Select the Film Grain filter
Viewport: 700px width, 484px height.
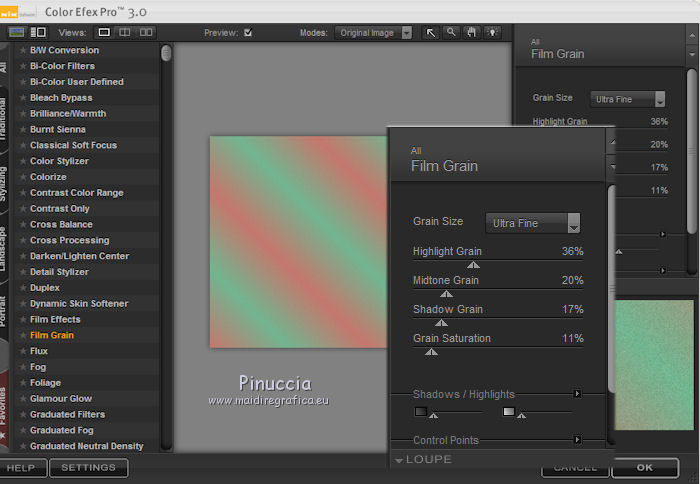[x=52, y=335]
